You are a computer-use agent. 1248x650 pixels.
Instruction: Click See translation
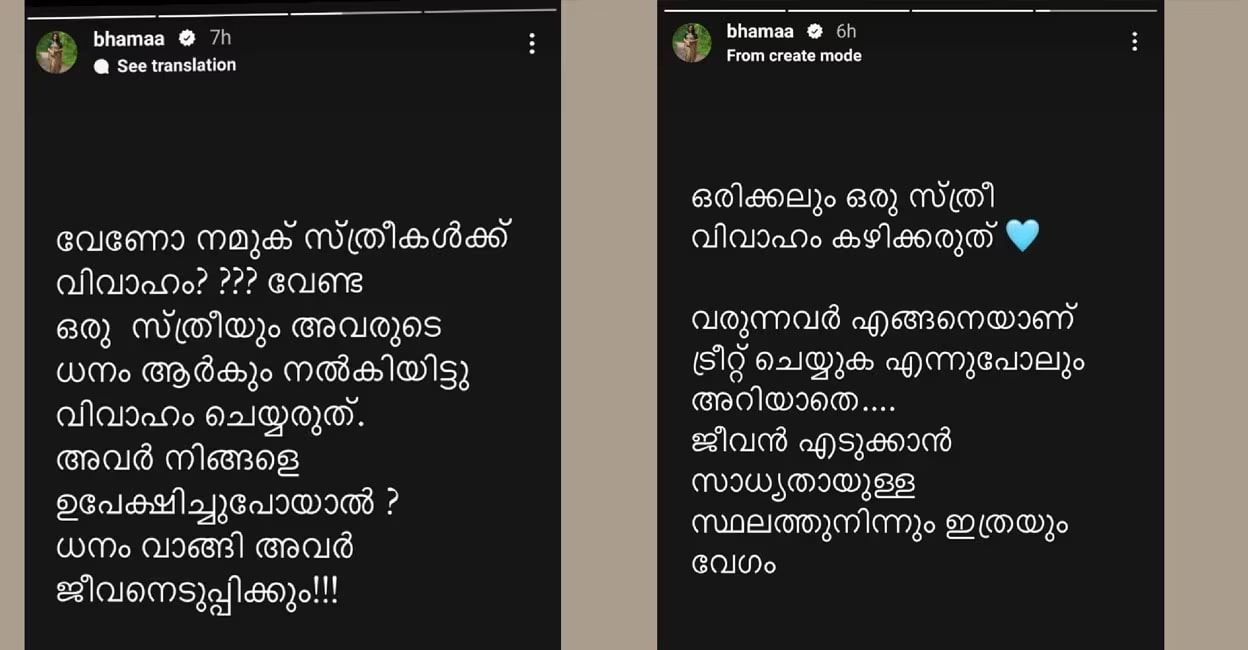175,66
